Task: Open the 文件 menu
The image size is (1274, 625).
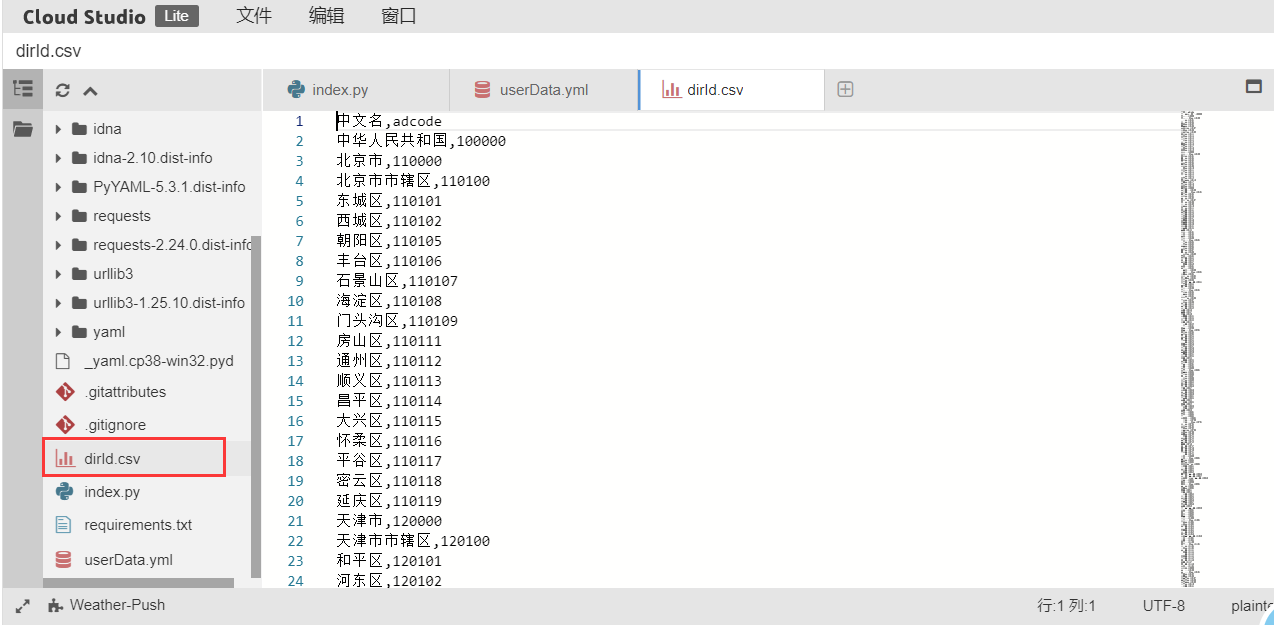Action: pos(254,16)
